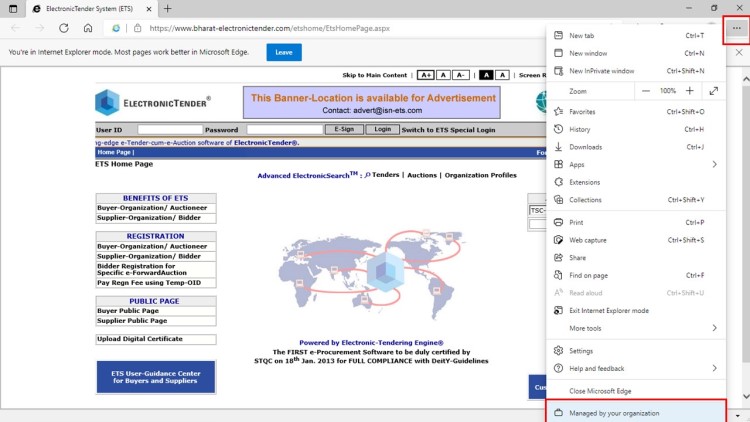The width and height of the screenshot is (750, 422).
Task: Open Buyer Public Page link
Action: tap(131, 311)
